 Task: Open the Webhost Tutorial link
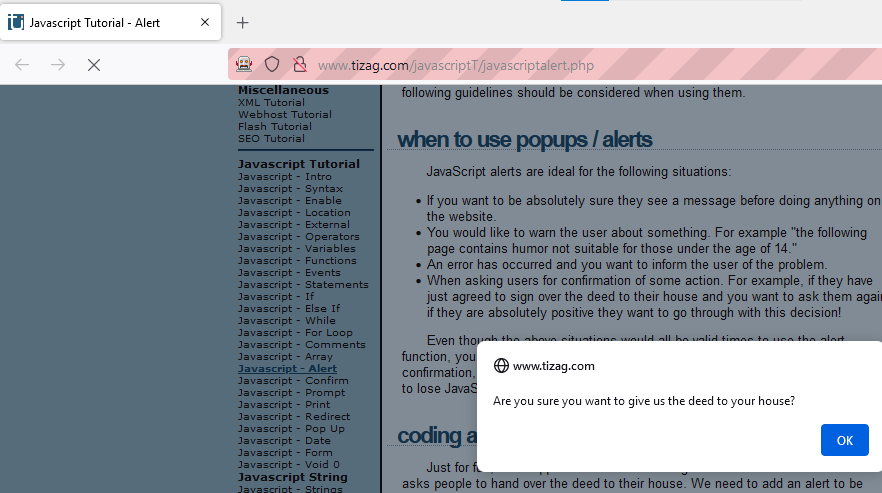click(285, 114)
